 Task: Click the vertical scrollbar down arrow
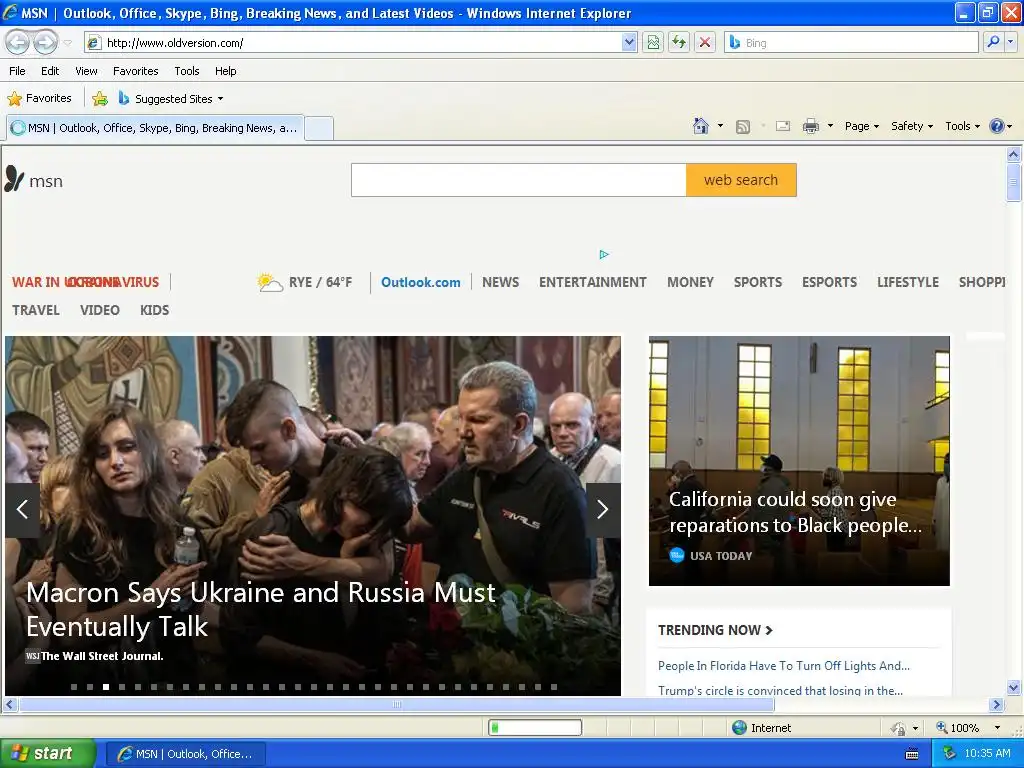pos(1014,687)
